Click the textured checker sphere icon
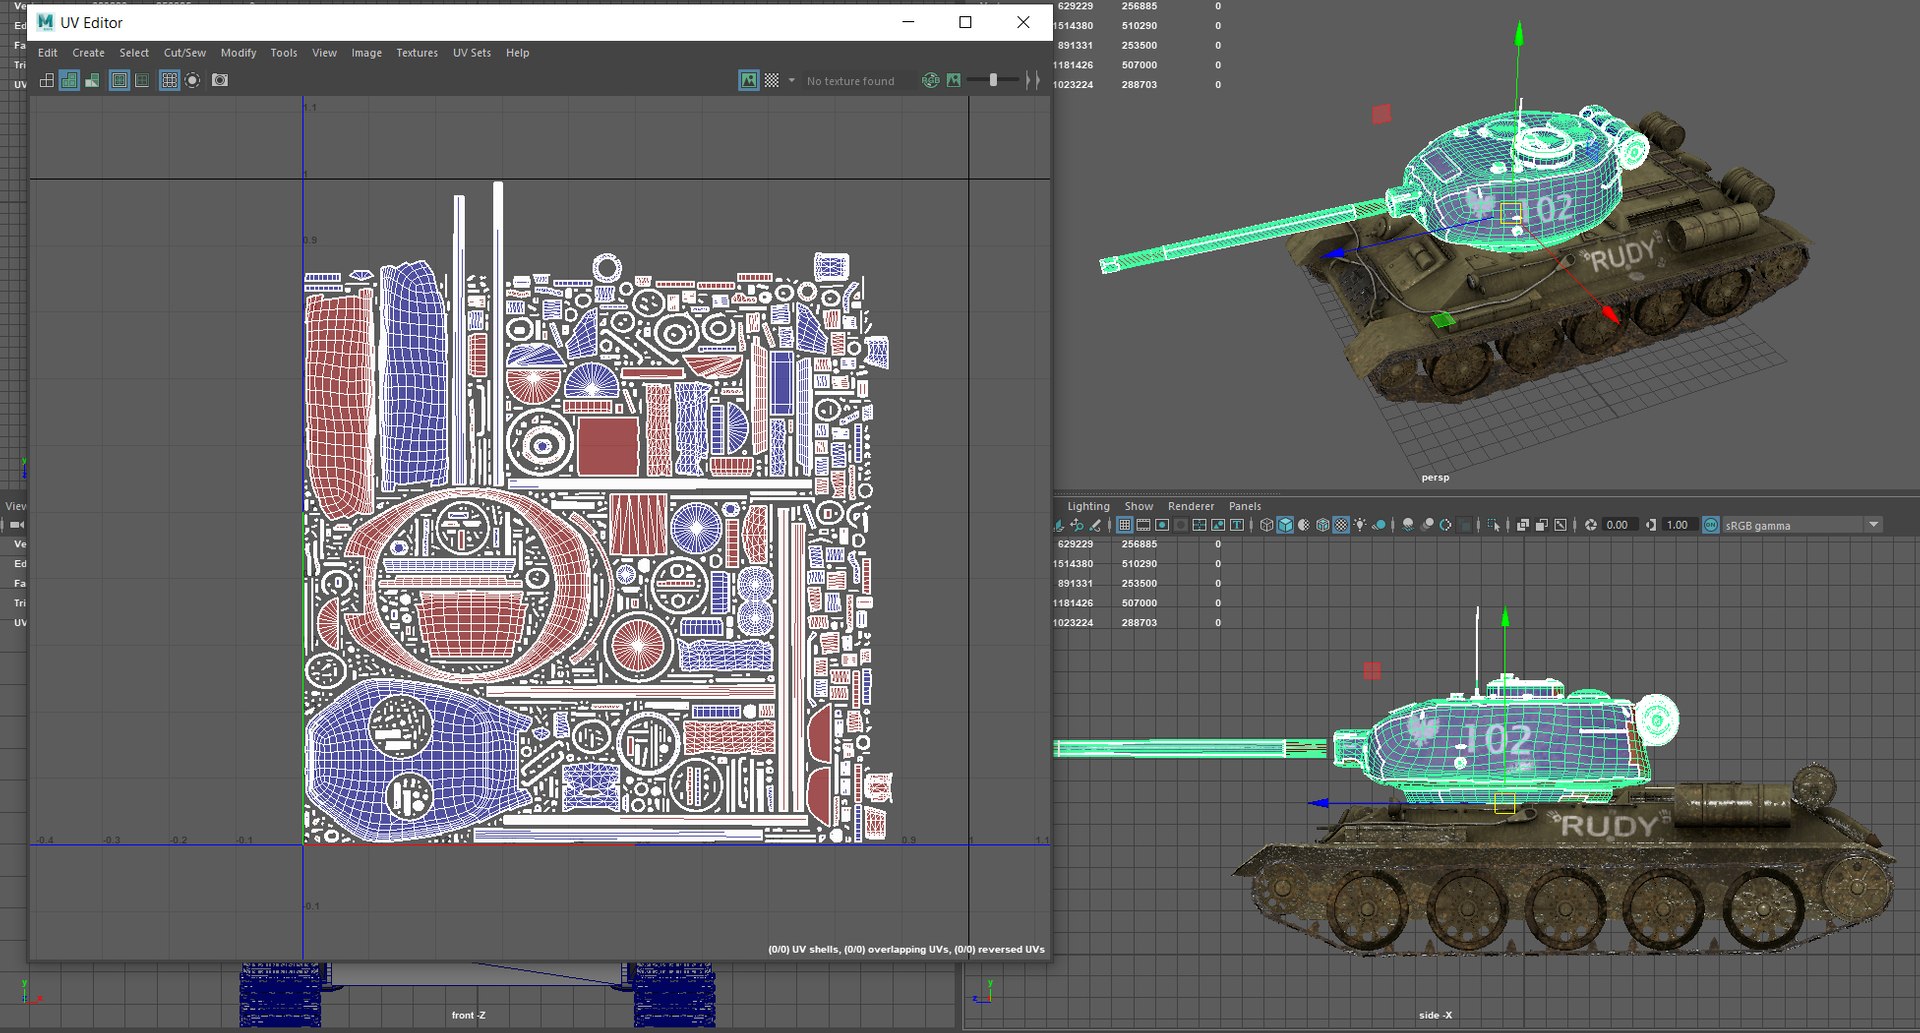 [x=1341, y=525]
